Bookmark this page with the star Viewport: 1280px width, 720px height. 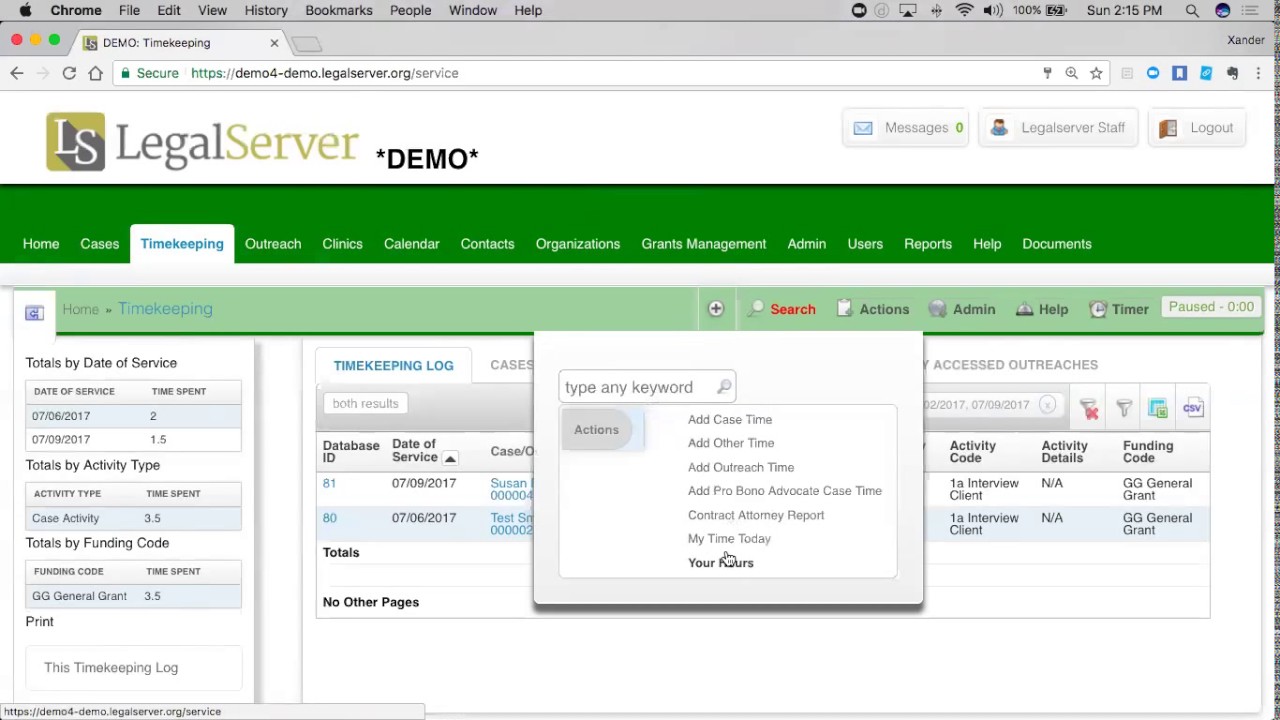pyautogui.click(x=1096, y=73)
